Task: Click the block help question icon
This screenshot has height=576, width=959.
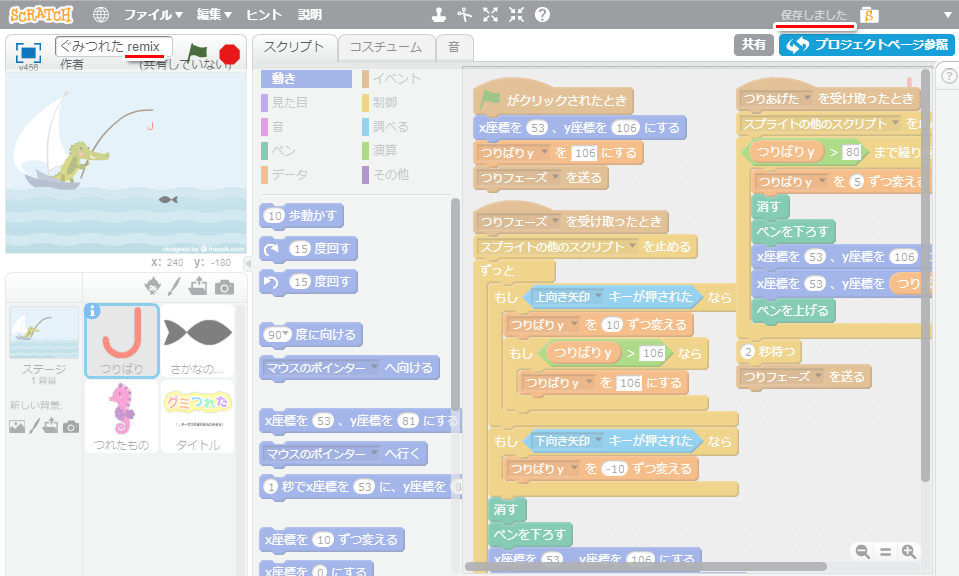Action: click(542, 15)
